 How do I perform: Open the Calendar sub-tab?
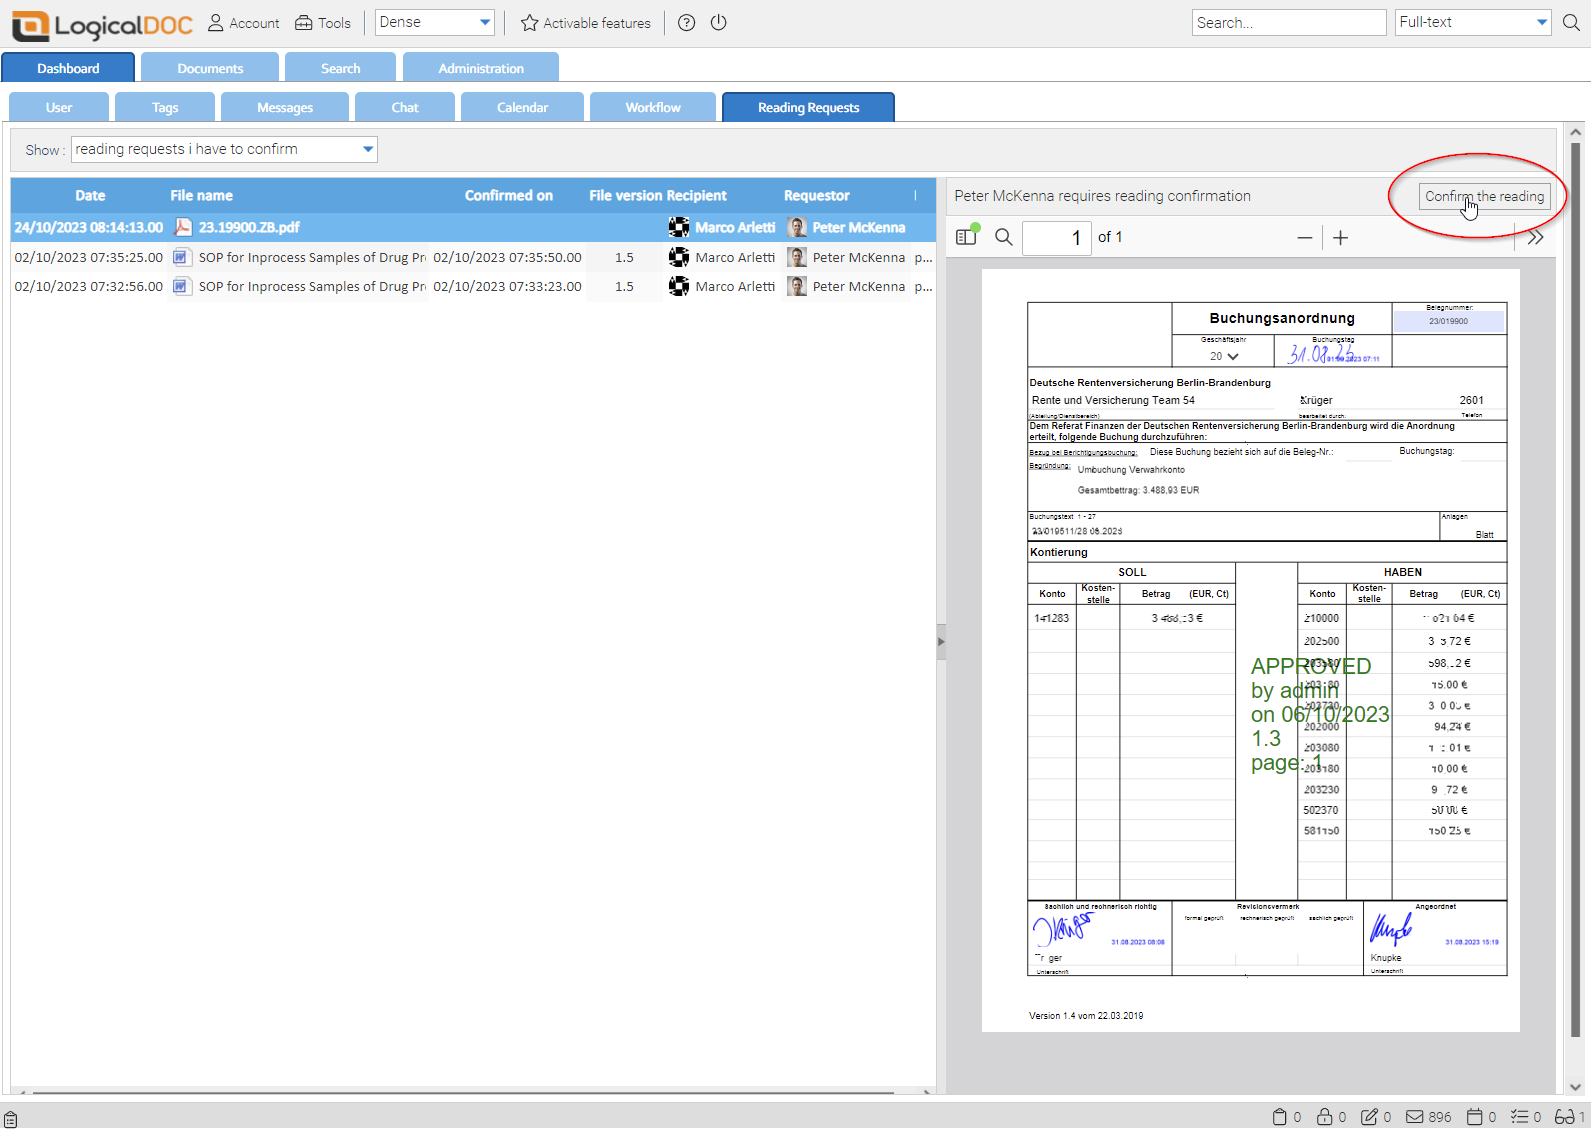click(522, 107)
